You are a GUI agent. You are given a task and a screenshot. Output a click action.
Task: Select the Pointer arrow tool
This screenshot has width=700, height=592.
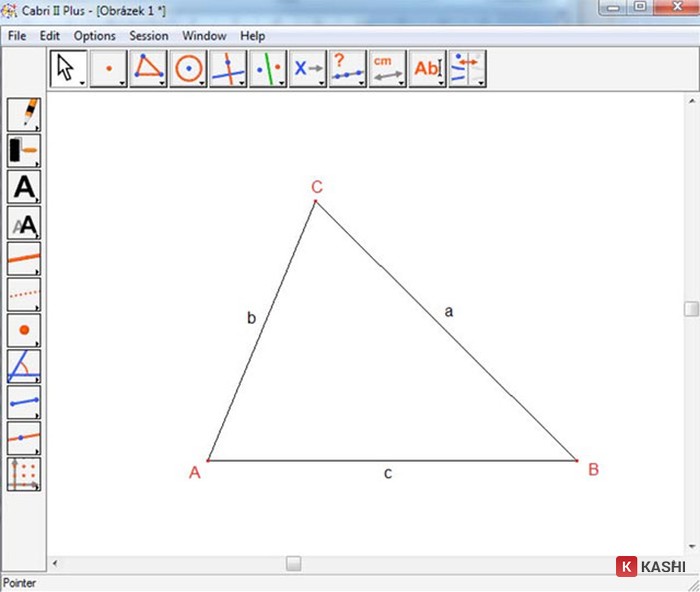(67, 69)
